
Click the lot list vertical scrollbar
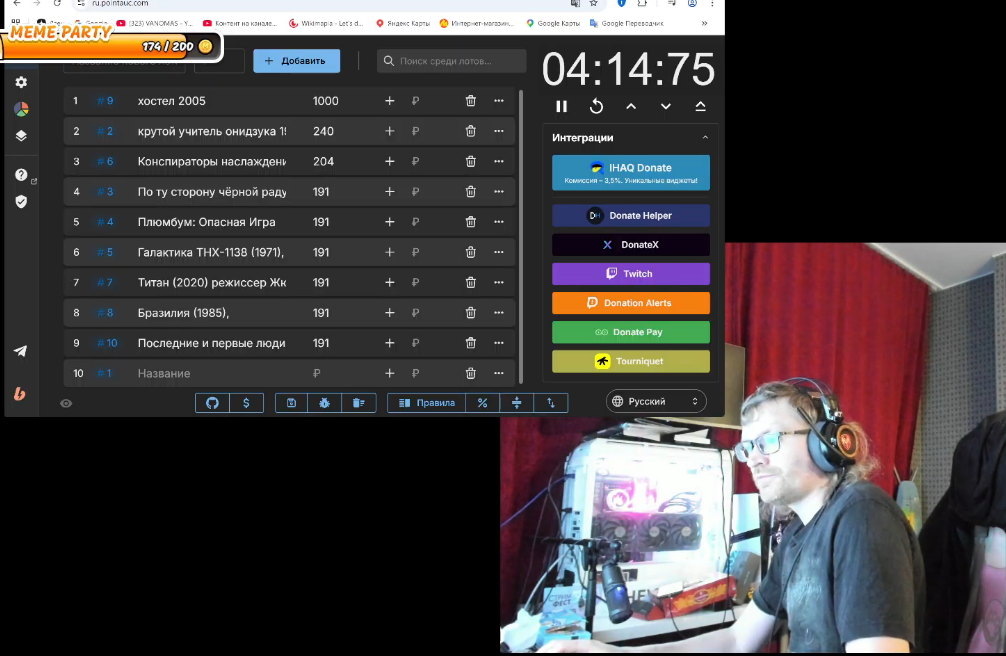(x=520, y=236)
